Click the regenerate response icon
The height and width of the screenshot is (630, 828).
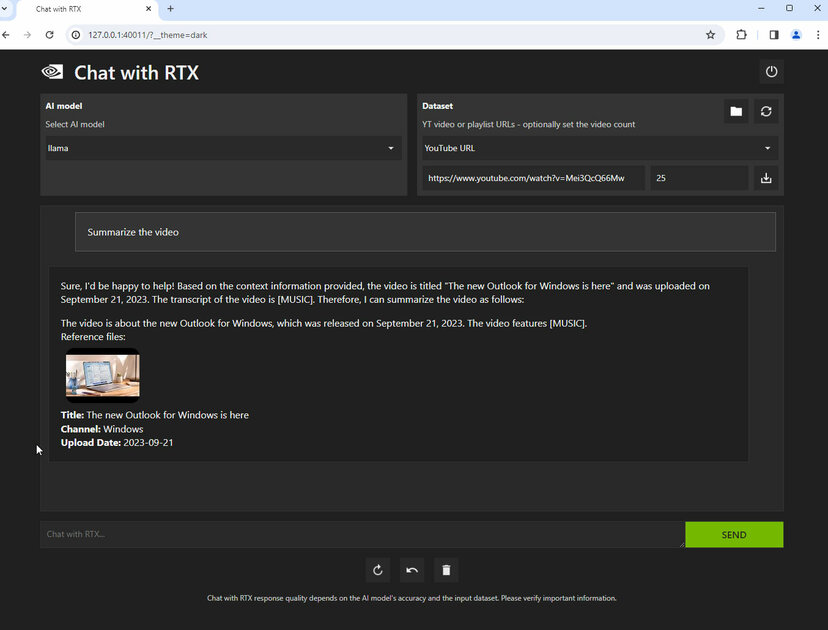[x=378, y=570]
